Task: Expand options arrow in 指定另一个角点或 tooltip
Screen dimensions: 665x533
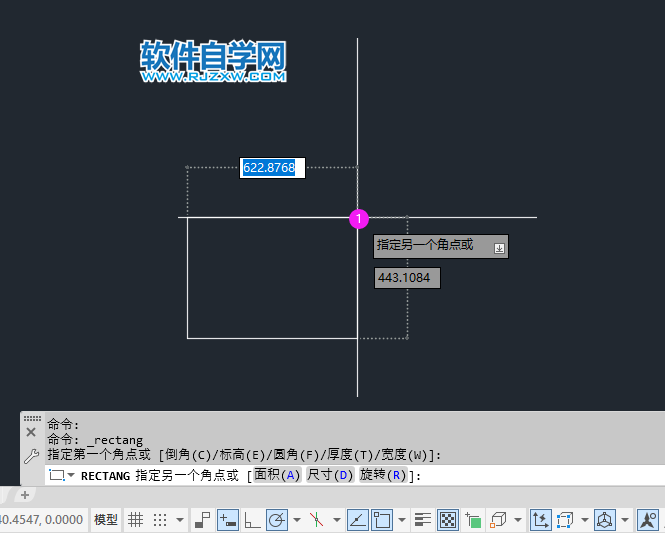Action: point(499,248)
